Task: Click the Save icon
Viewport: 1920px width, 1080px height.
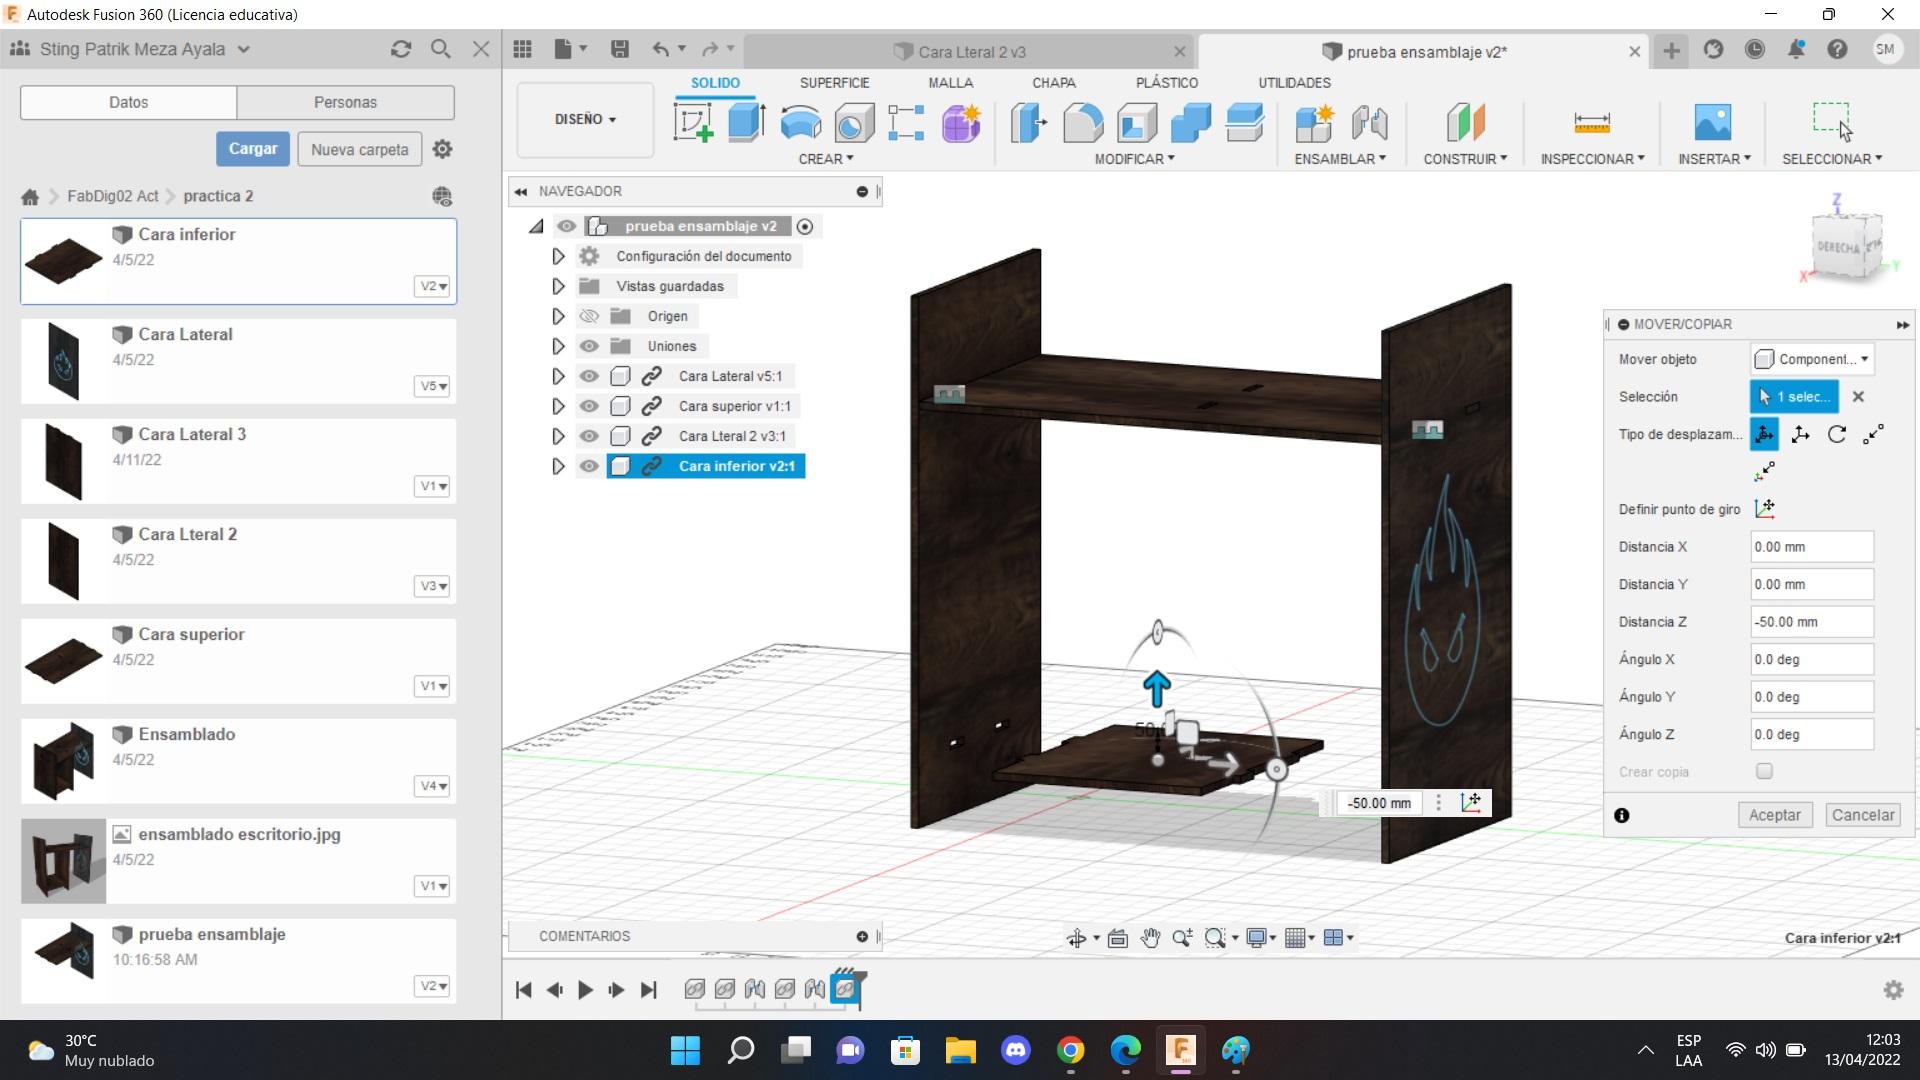Action: [x=620, y=49]
